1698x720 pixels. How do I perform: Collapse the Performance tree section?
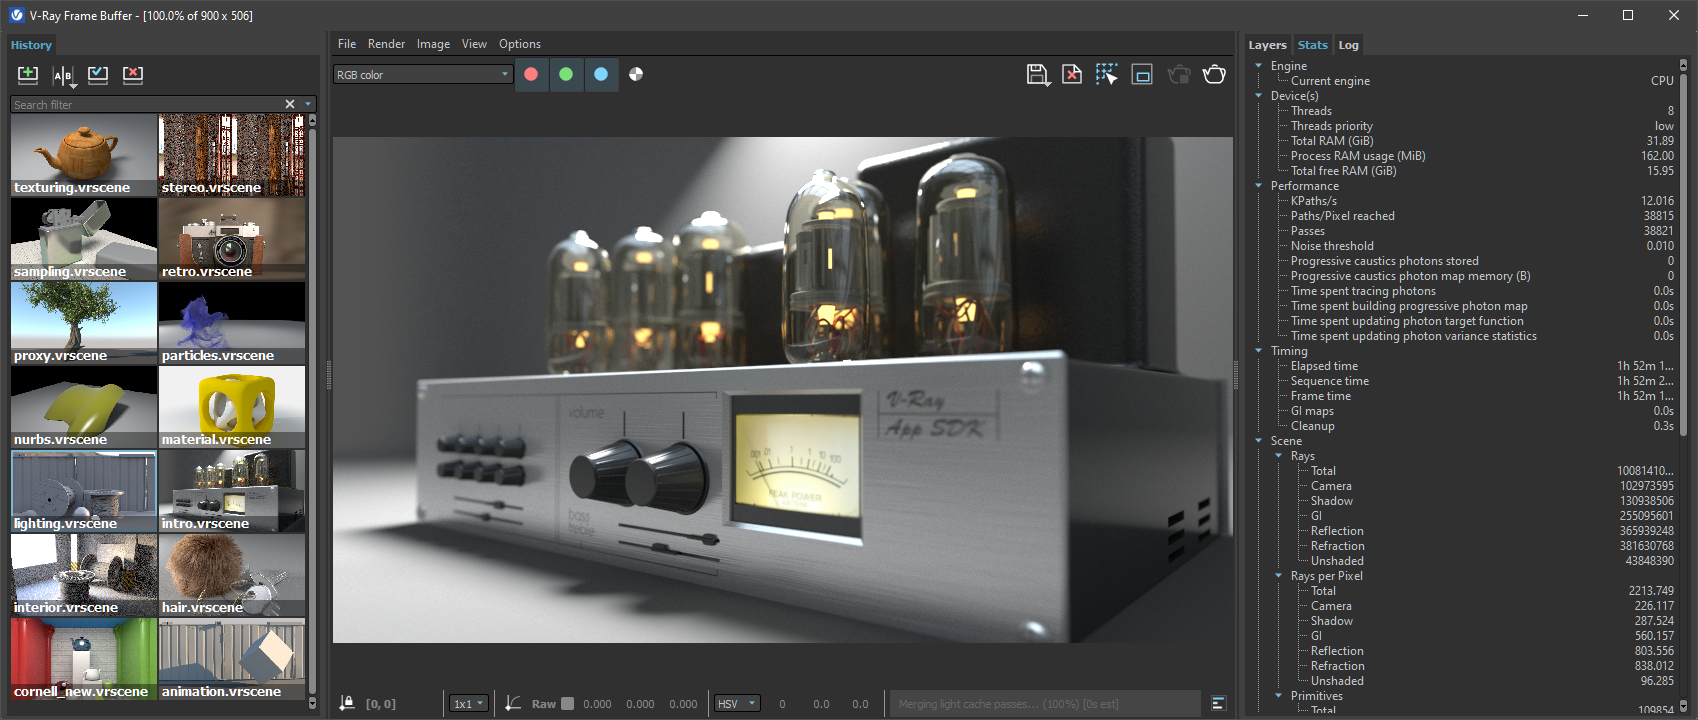click(1259, 186)
